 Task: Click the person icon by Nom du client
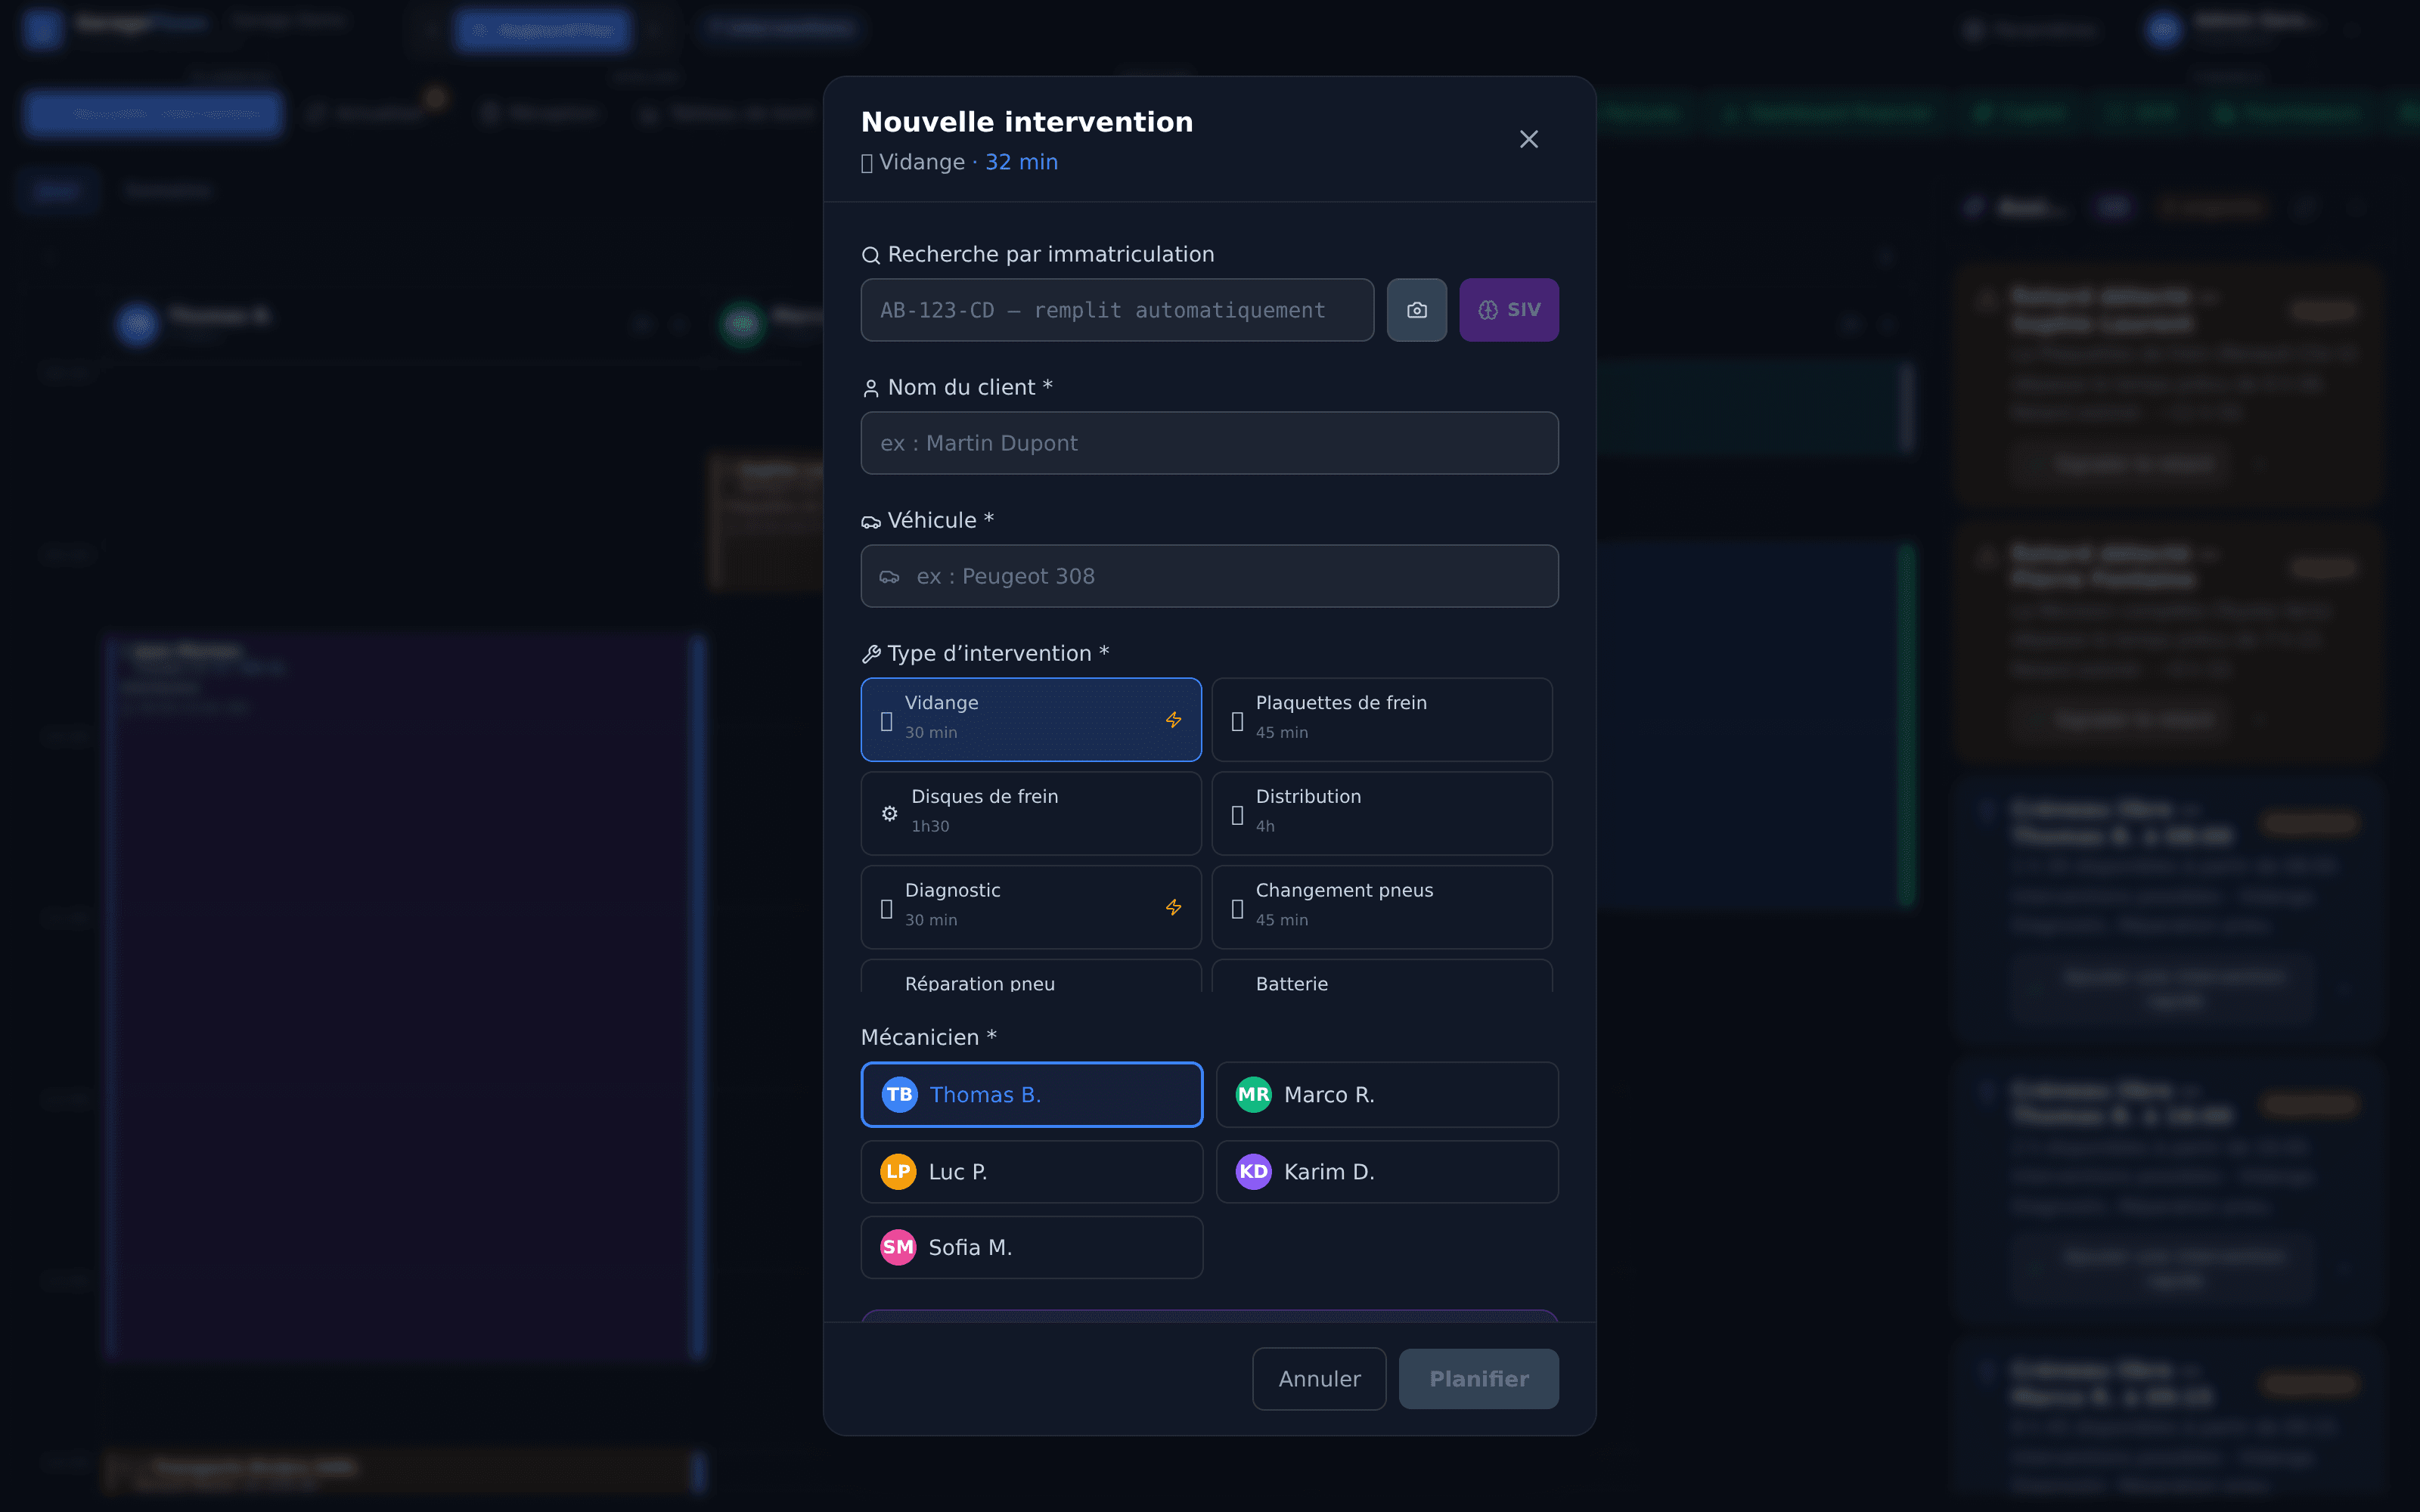pos(870,388)
